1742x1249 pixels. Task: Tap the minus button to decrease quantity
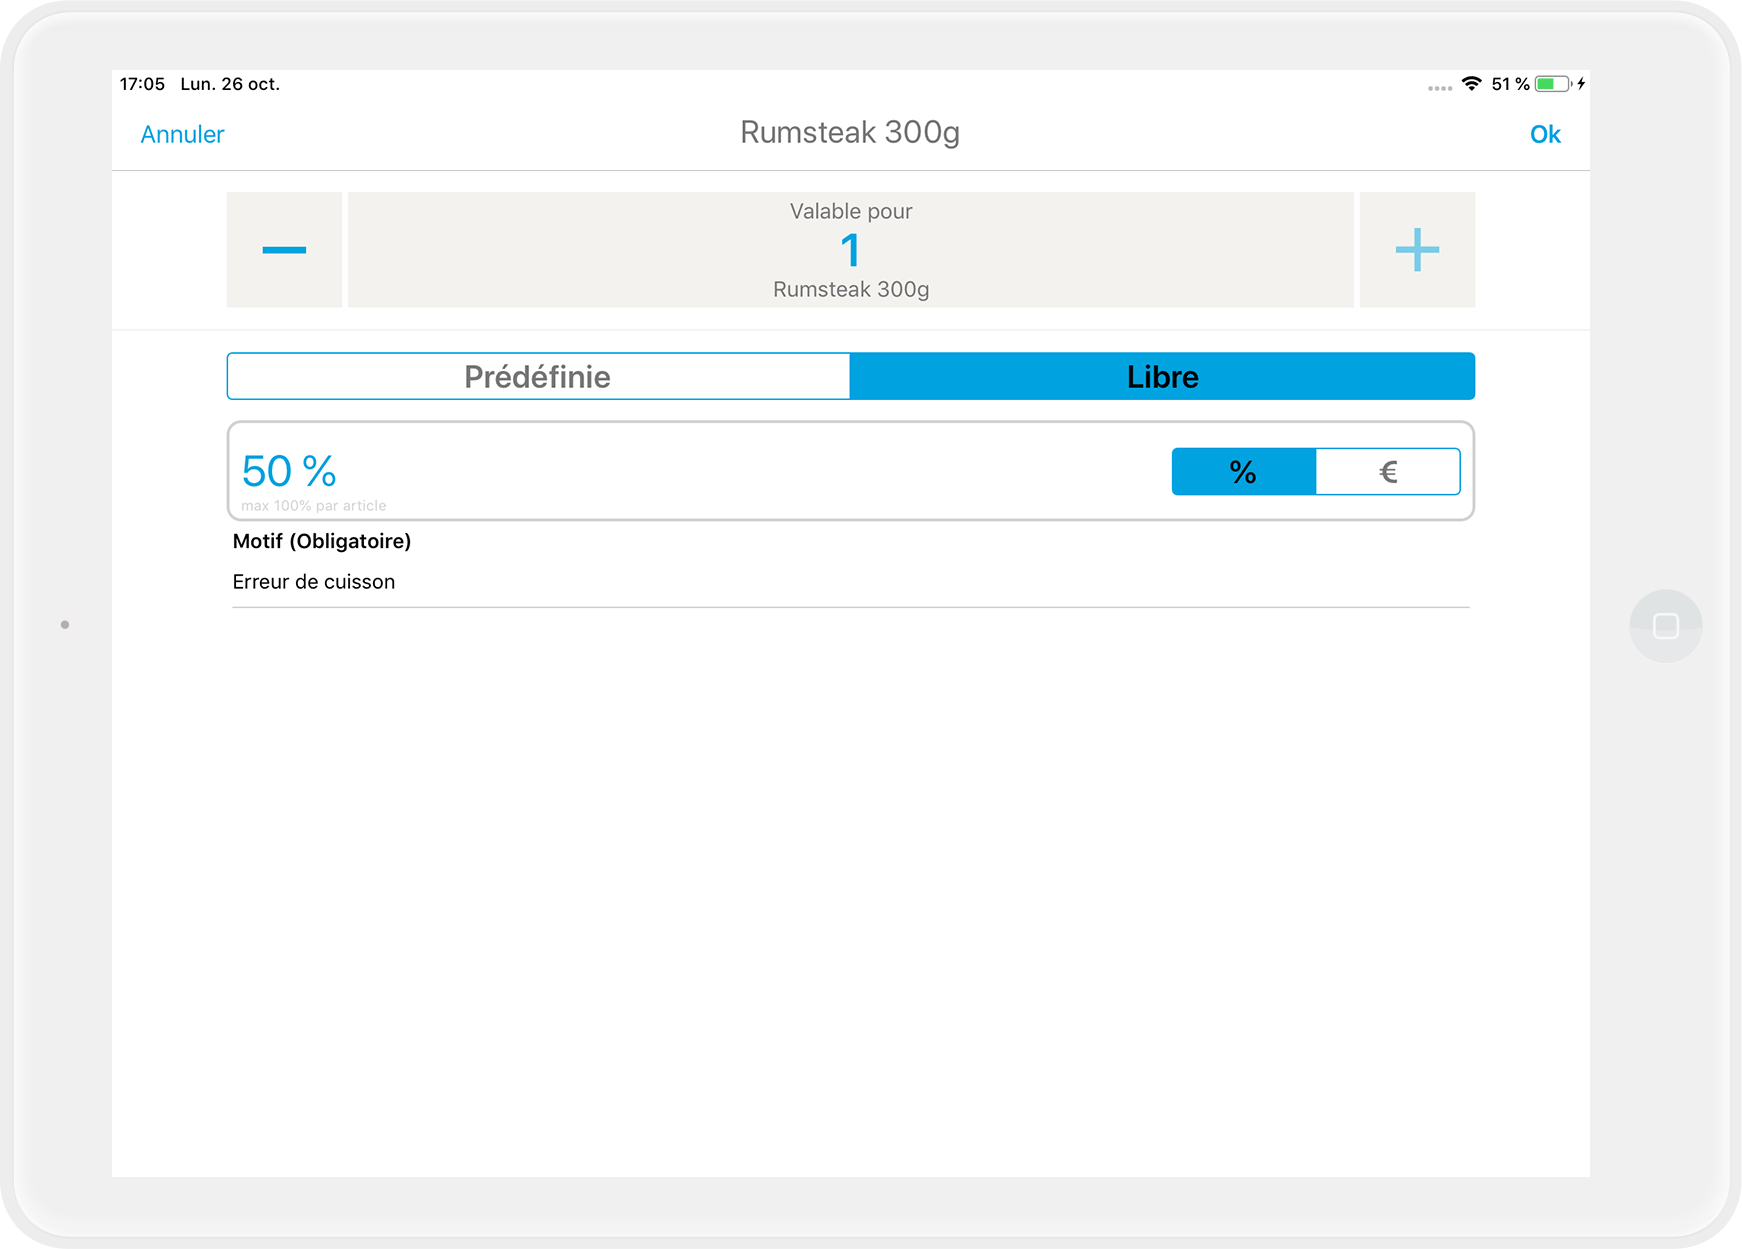284,250
